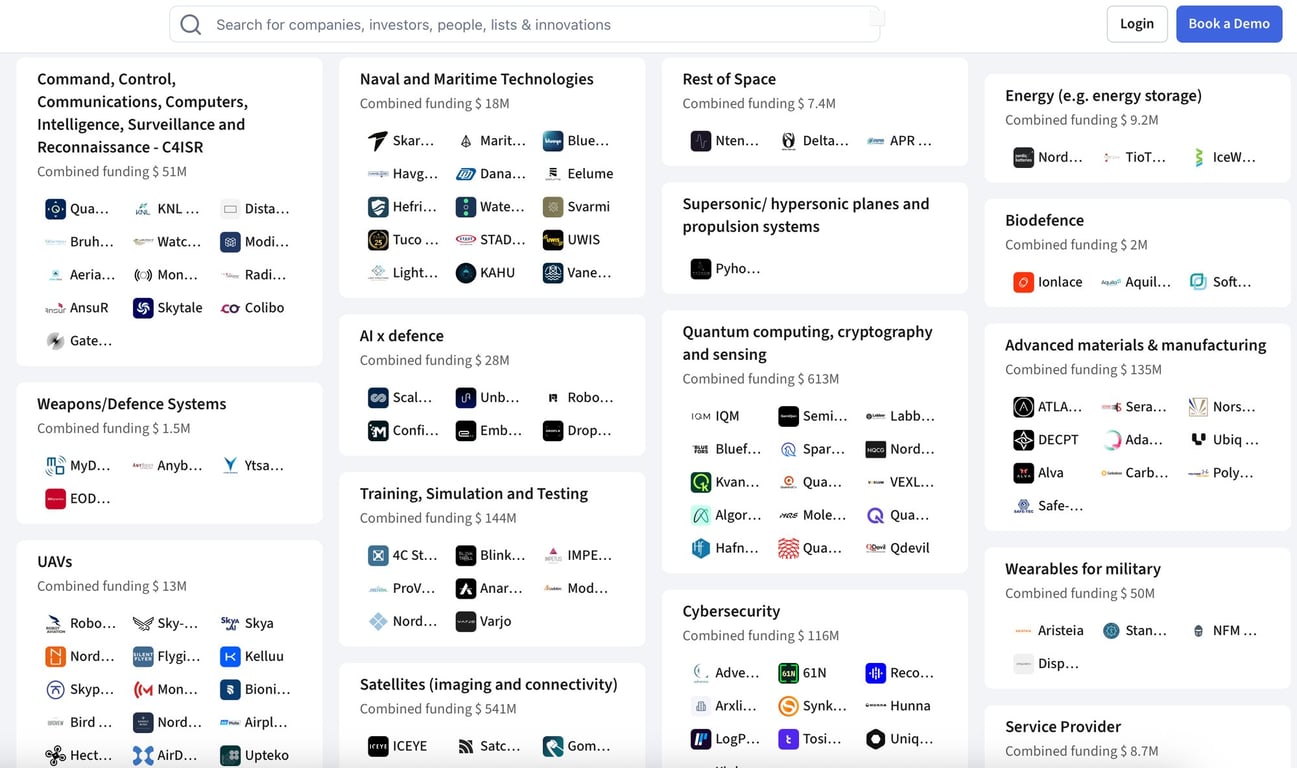This screenshot has height=768, width=1297.
Task: Click the Hafn… company name
Action: (x=738, y=548)
